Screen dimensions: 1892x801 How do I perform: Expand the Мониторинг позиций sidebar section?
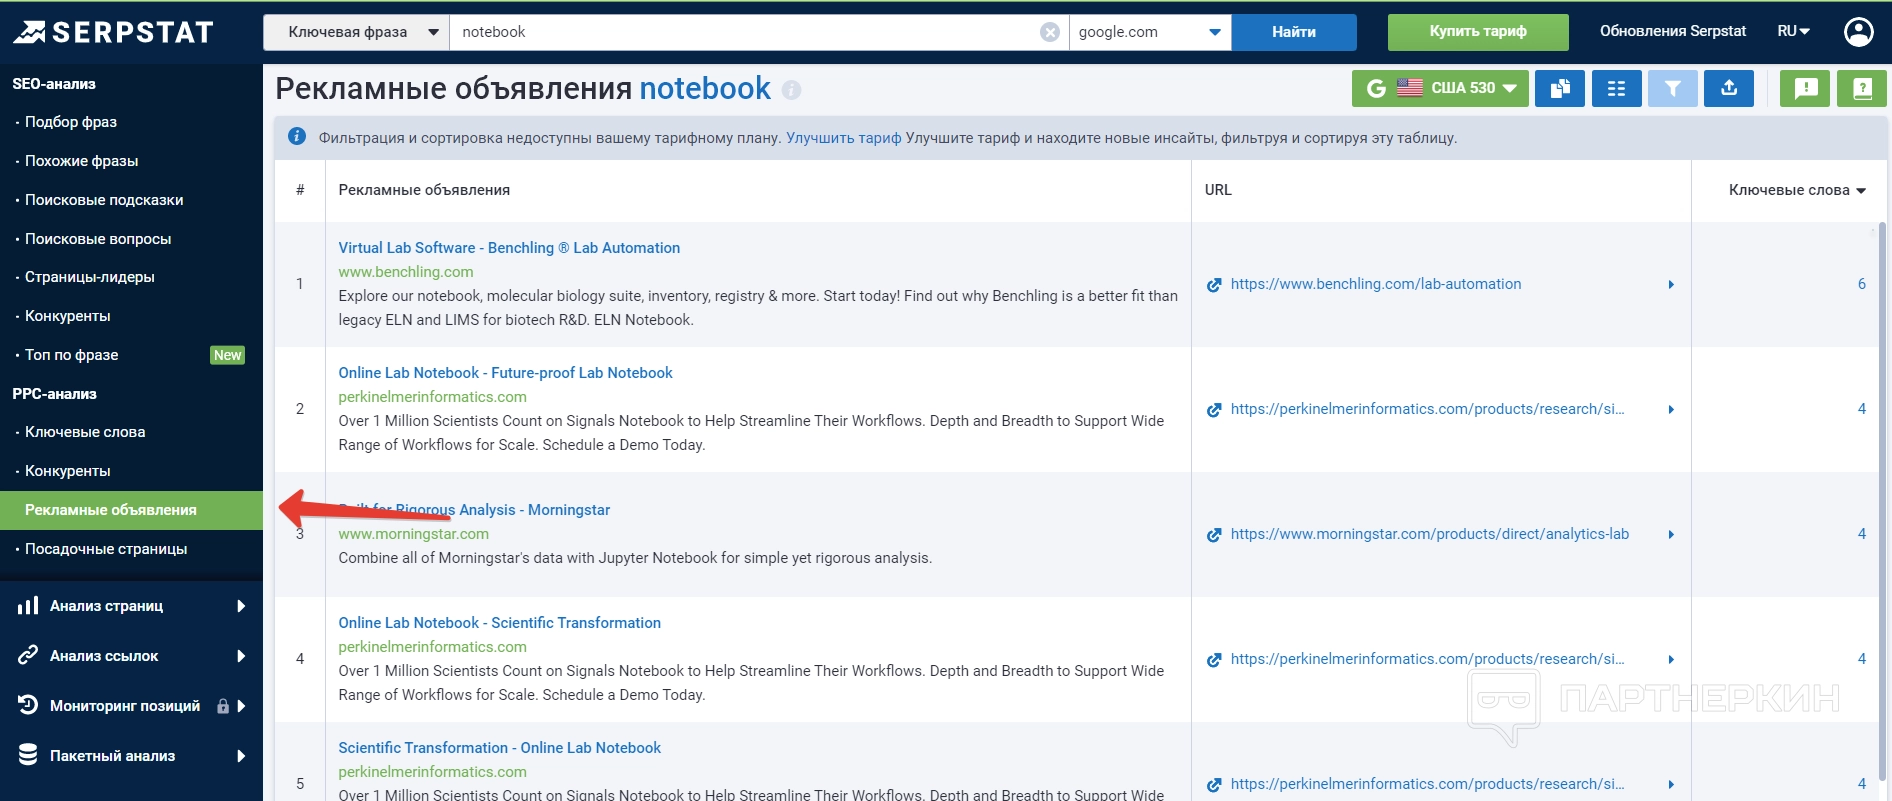[x=131, y=706]
